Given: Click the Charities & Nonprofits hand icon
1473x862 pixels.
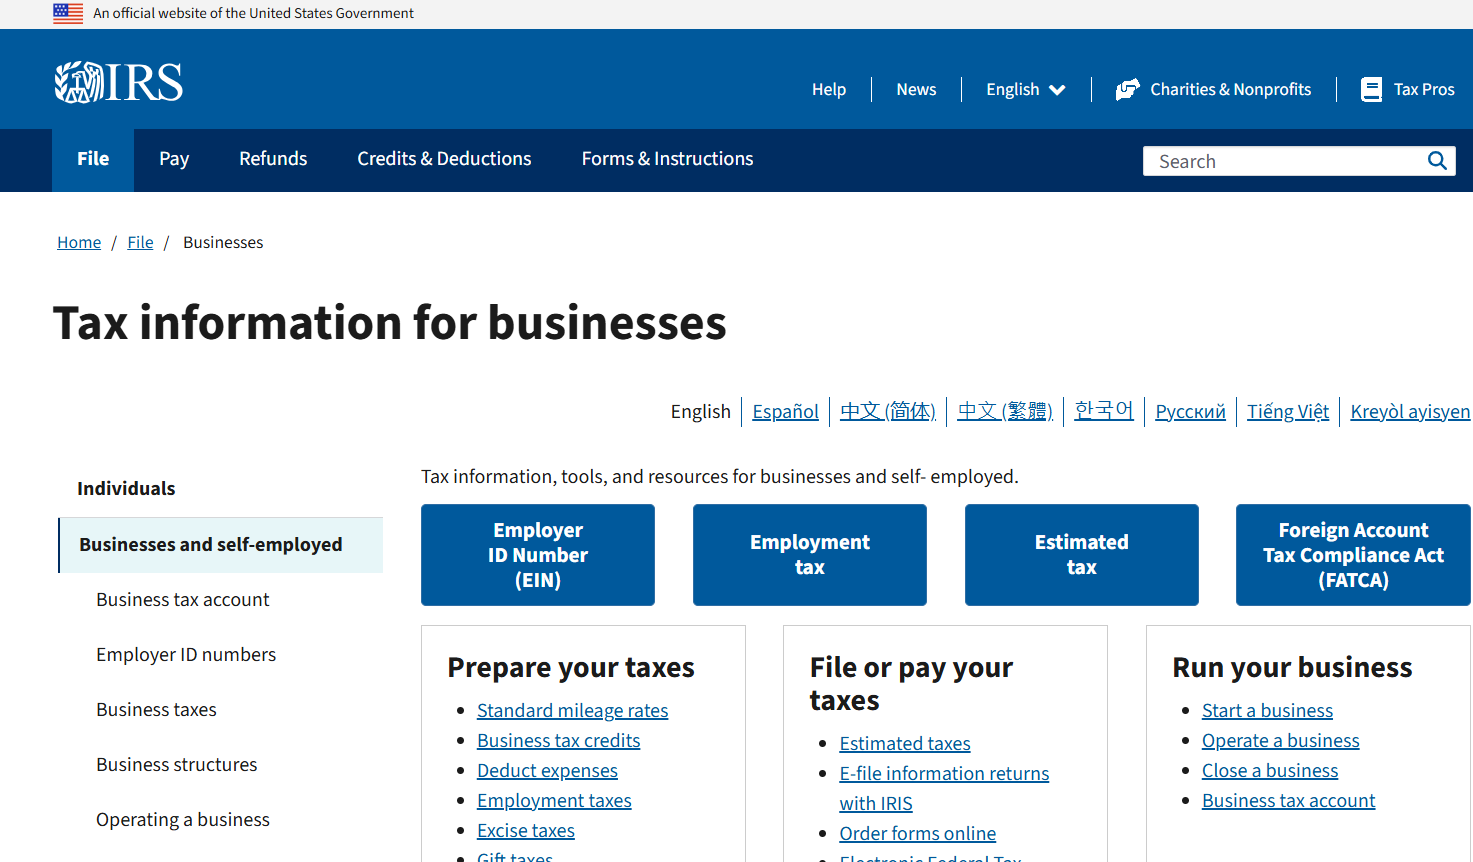Looking at the screenshot, I should 1127,90.
